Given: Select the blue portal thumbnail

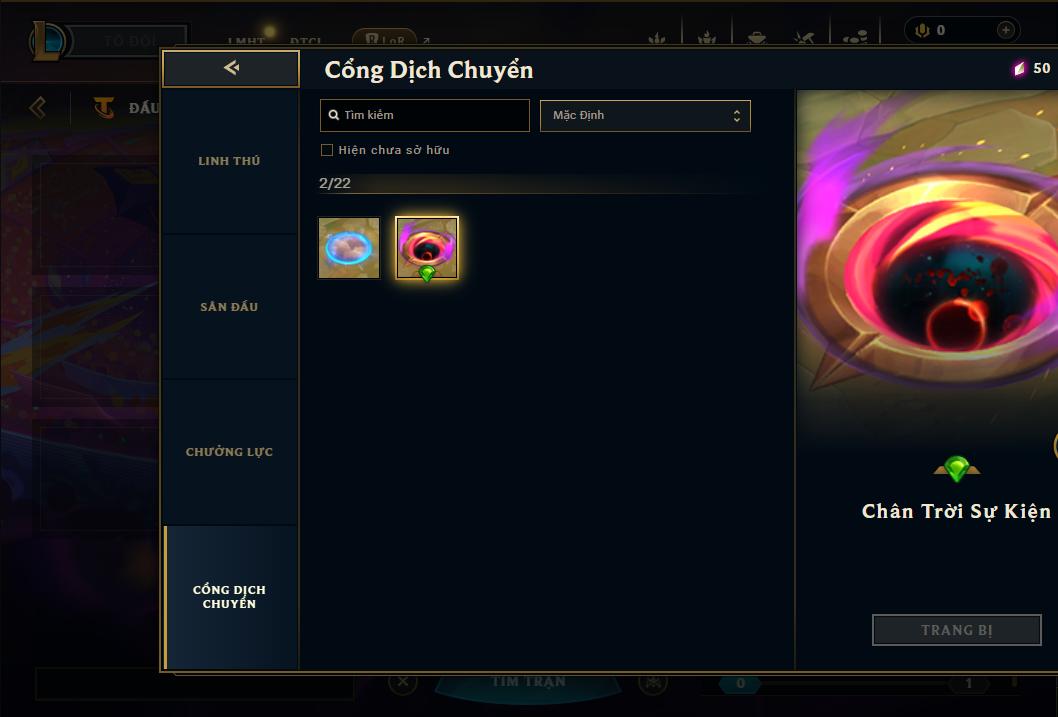Looking at the screenshot, I should tap(349, 248).
